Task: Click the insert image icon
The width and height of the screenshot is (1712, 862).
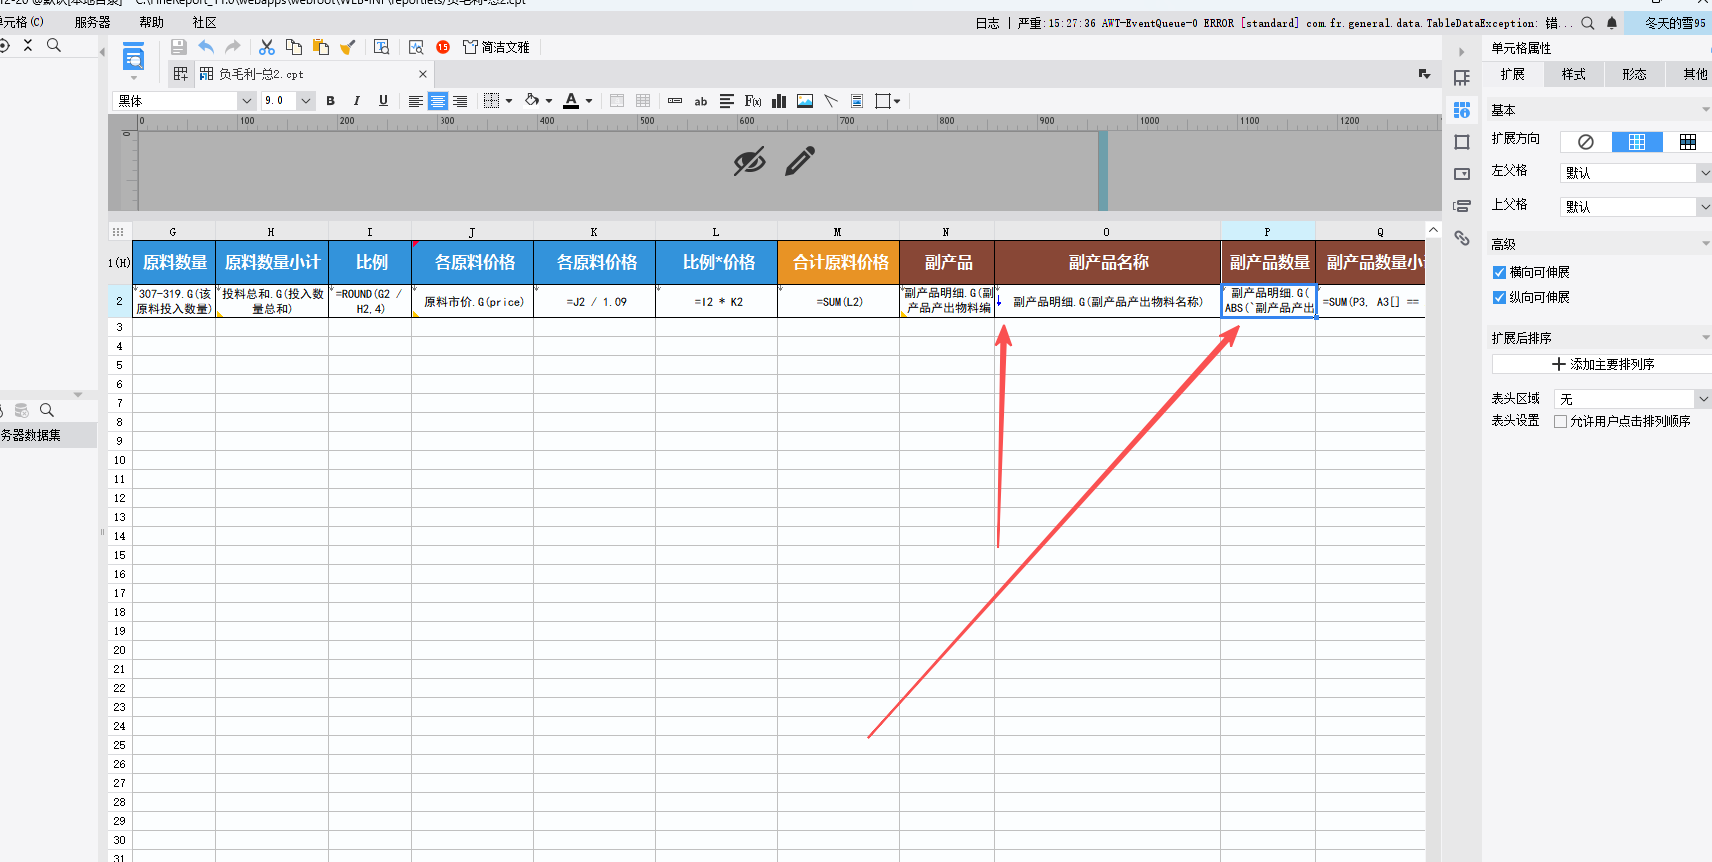Action: [805, 101]
